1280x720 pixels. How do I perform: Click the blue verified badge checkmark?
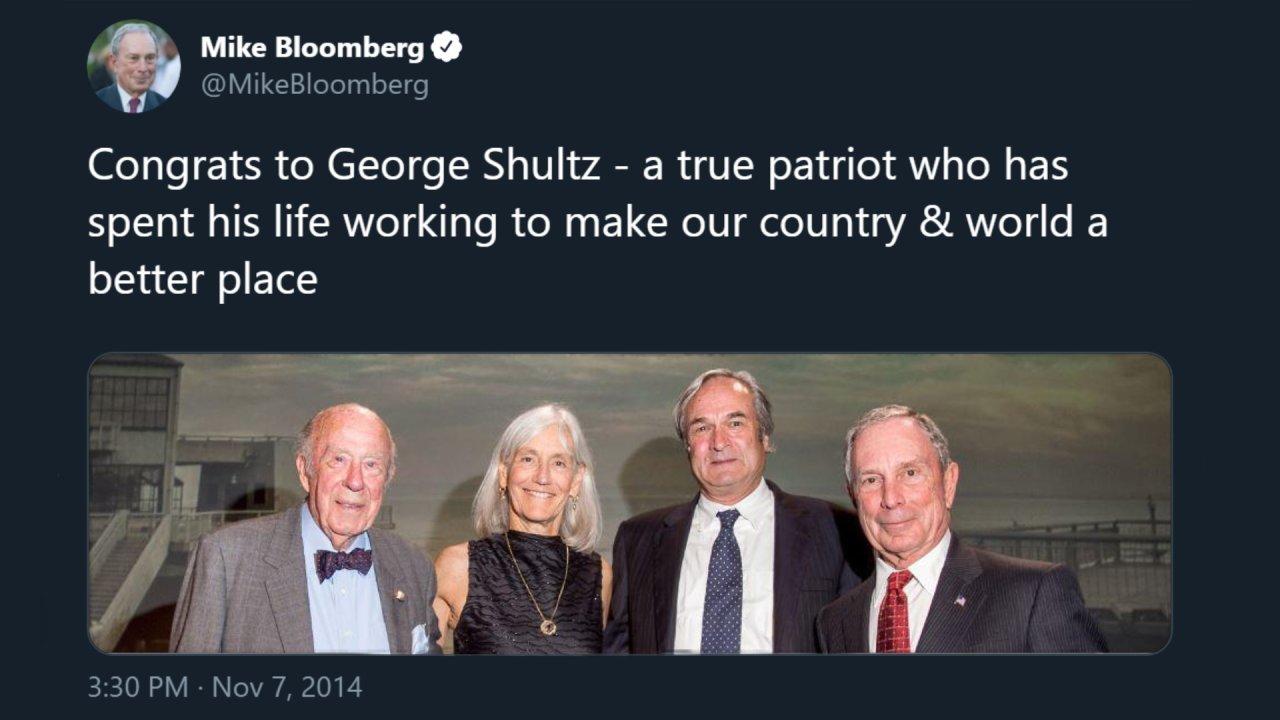(446, 47)
